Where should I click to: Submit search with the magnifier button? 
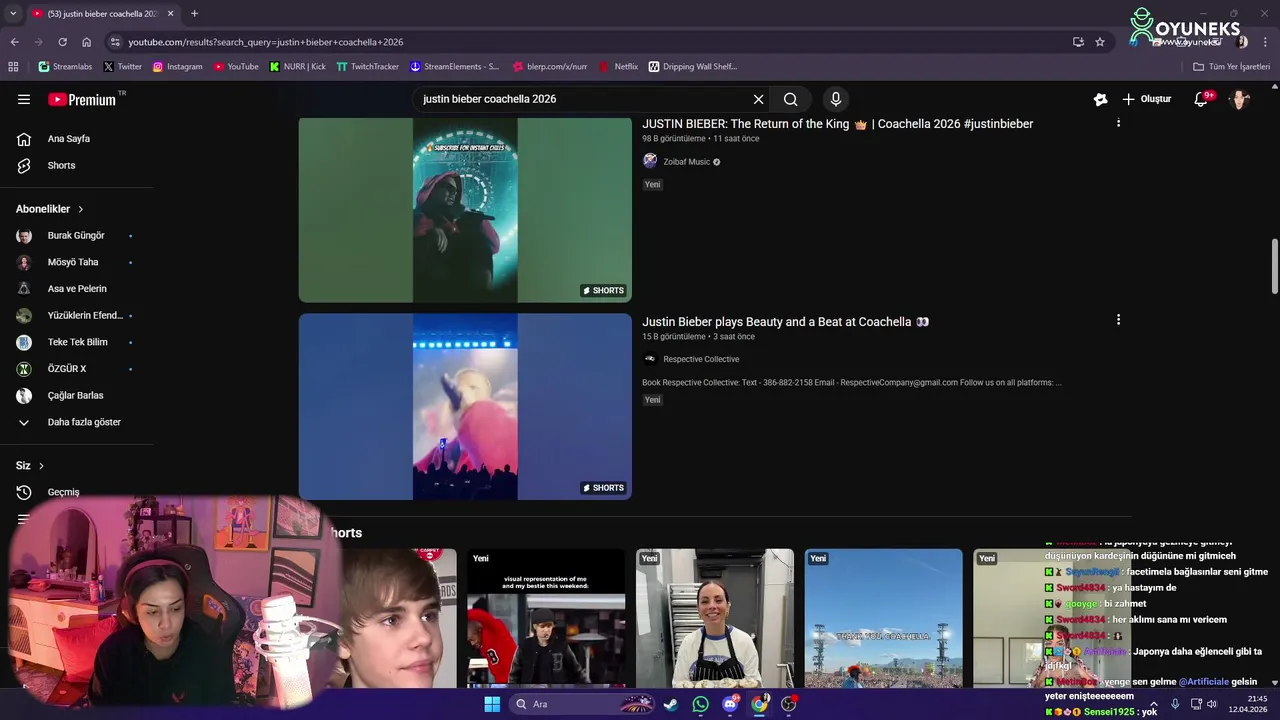790,99
